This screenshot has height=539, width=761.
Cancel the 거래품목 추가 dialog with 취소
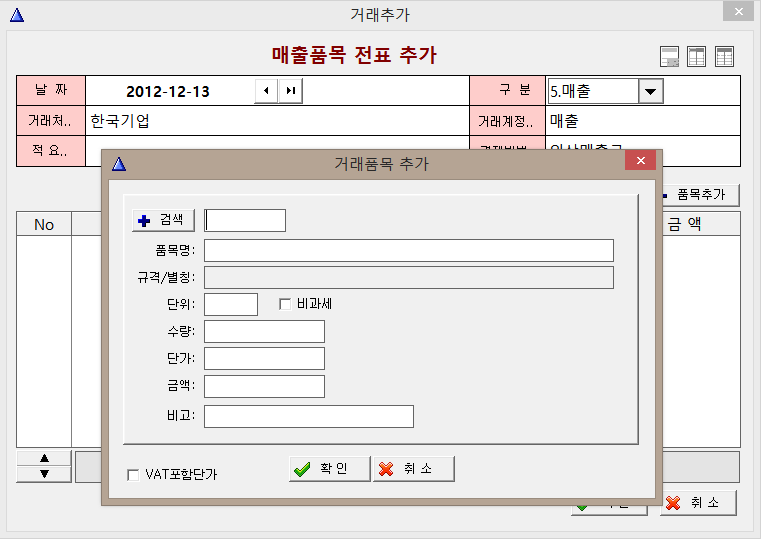(x=414, y=469)
